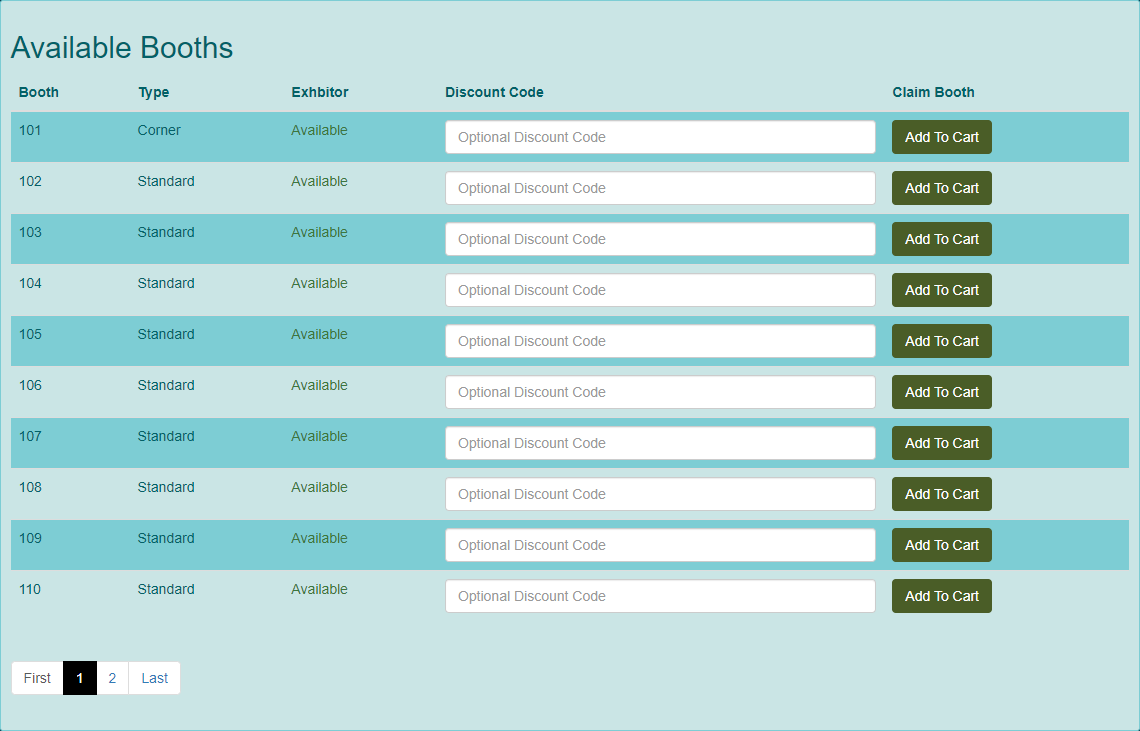Click the Exhbitor column header
This screenshot has height=731, width=1140.
(x=320, y=92)
